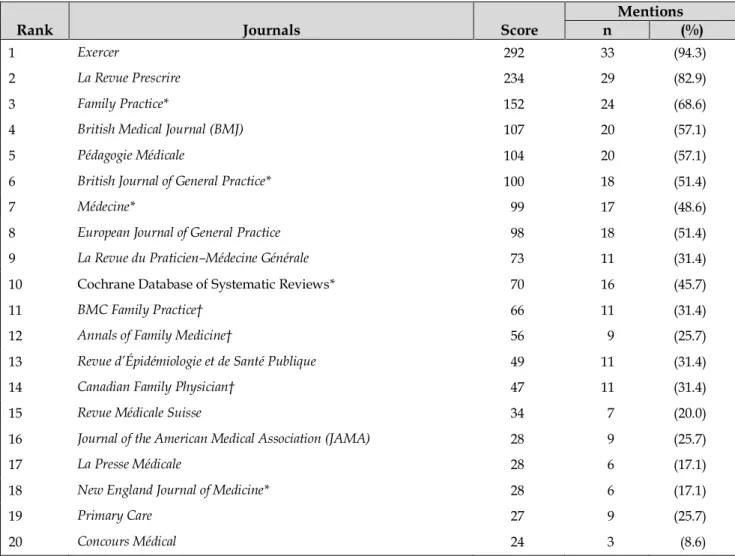Select New England Journal of Medicine*
The height and width of the screenshot is (556, 735).
point(173,490)
